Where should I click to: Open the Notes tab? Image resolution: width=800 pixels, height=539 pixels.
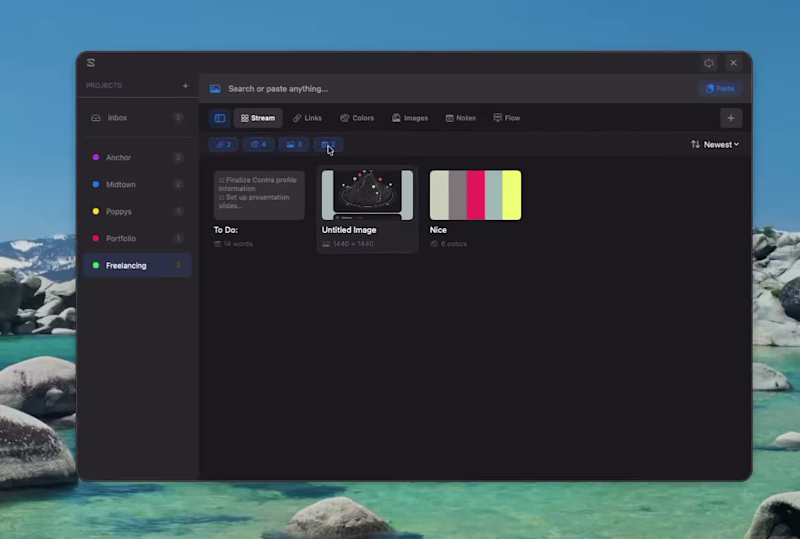tap(461, 118)
